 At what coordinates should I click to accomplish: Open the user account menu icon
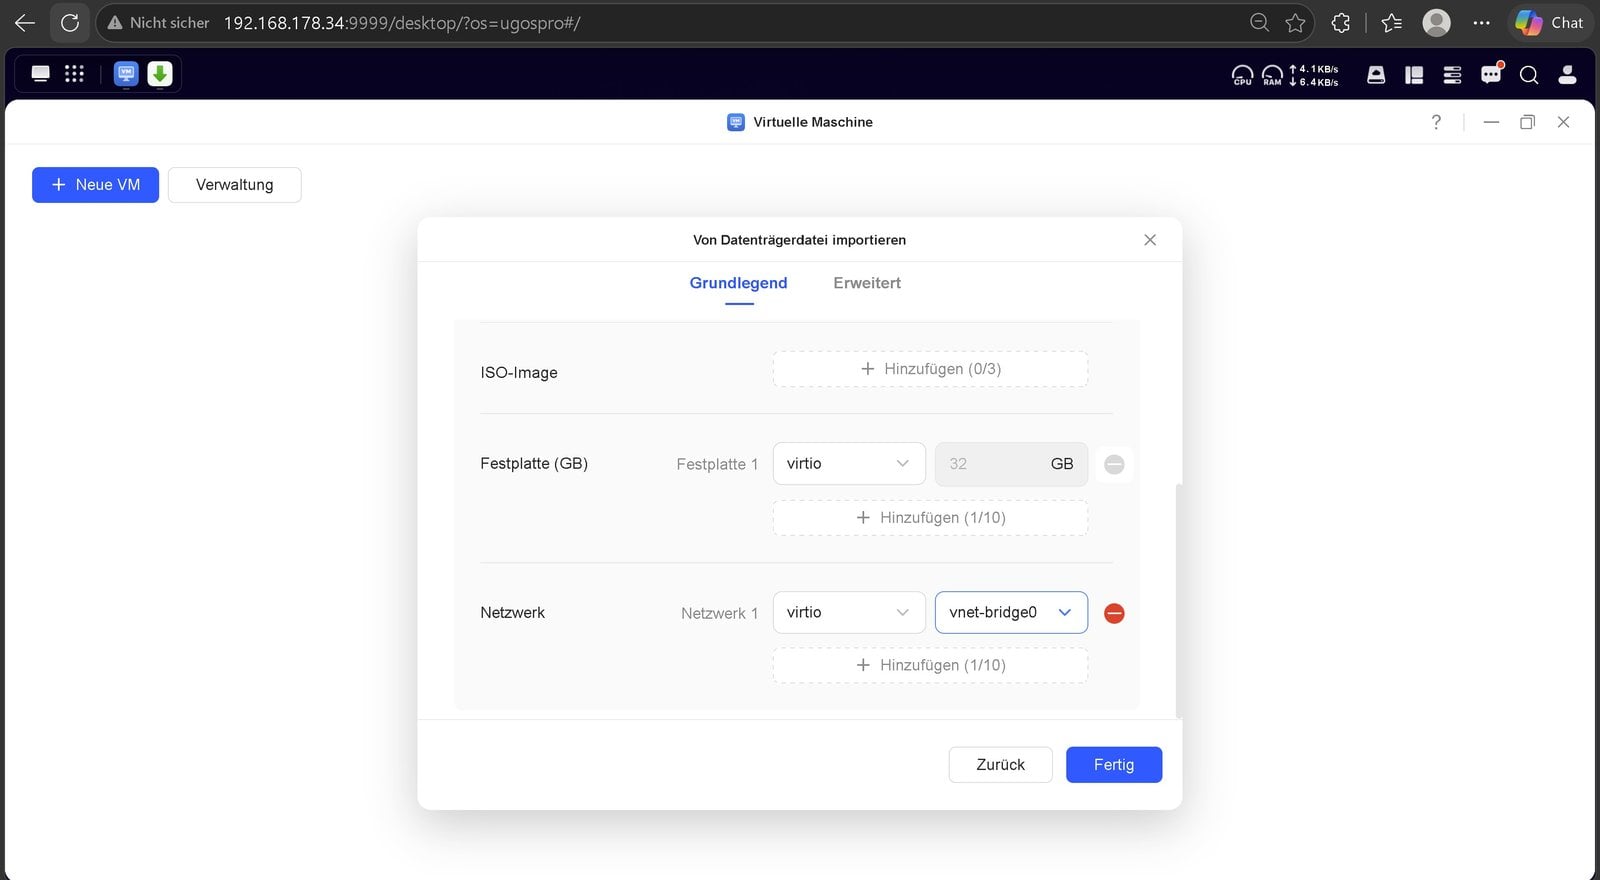pyautogui.click(x=1567, y=75)
